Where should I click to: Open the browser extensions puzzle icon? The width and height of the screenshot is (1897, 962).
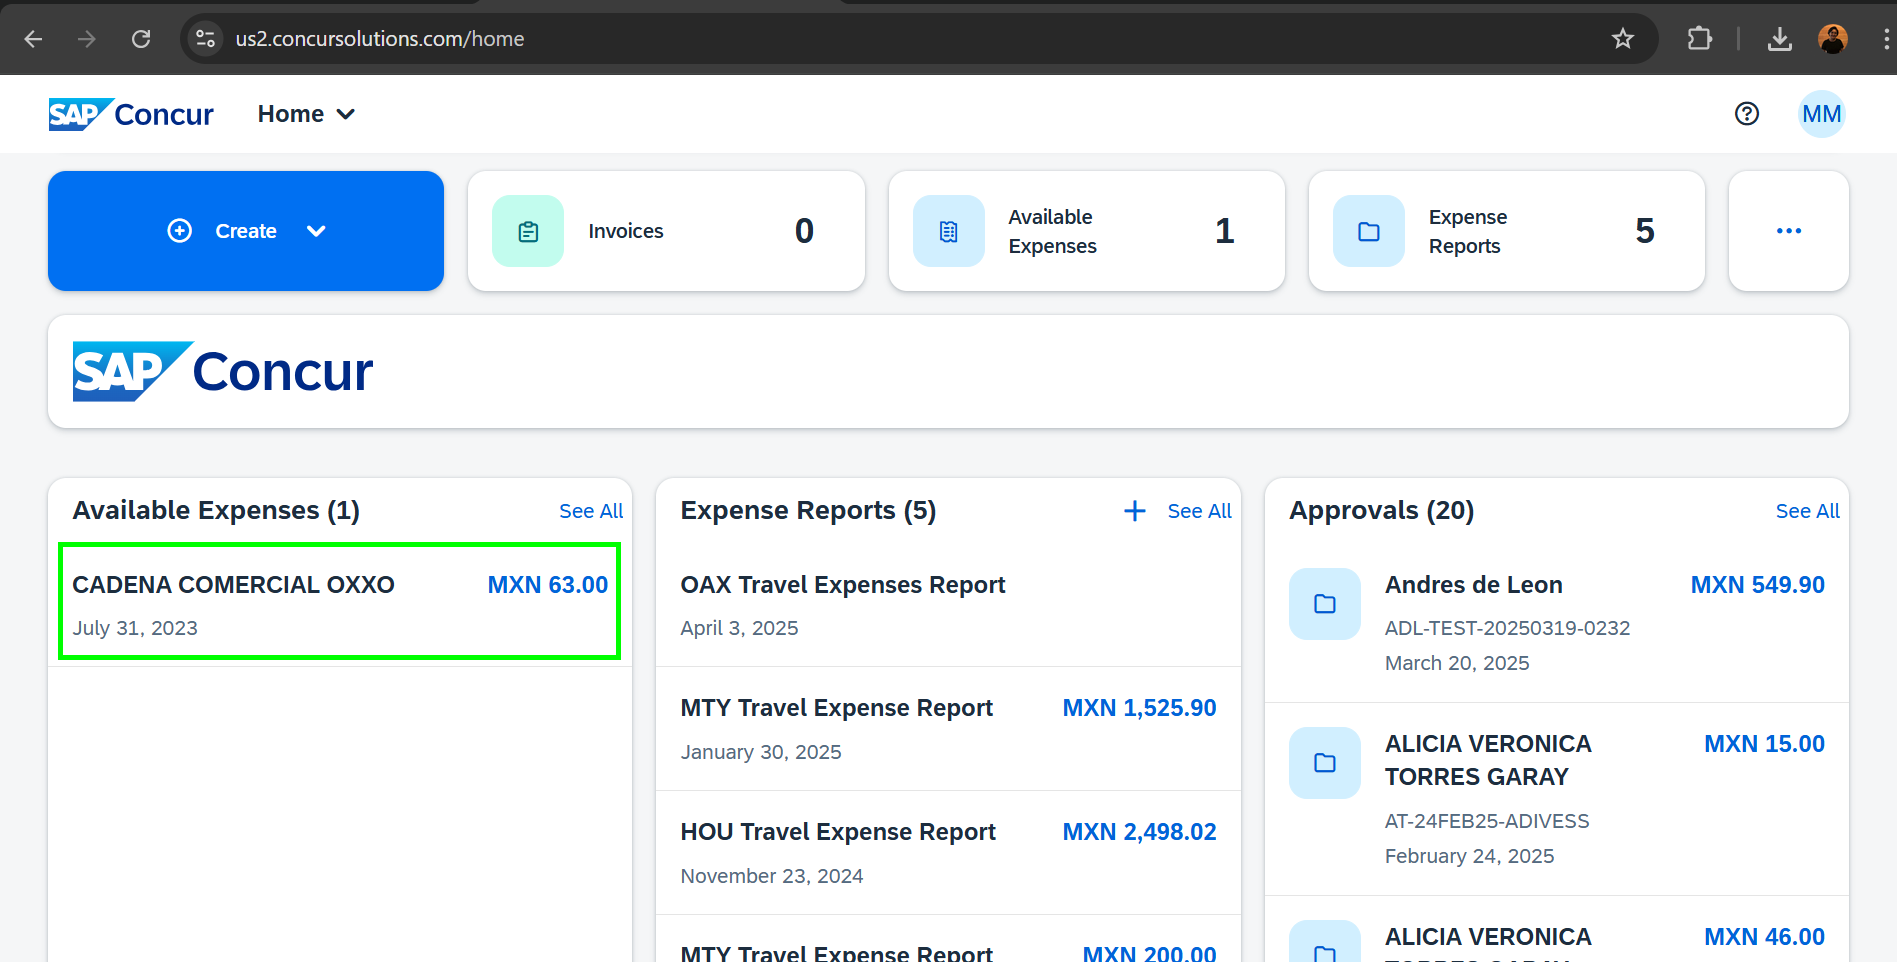(x=1699, y=39)
